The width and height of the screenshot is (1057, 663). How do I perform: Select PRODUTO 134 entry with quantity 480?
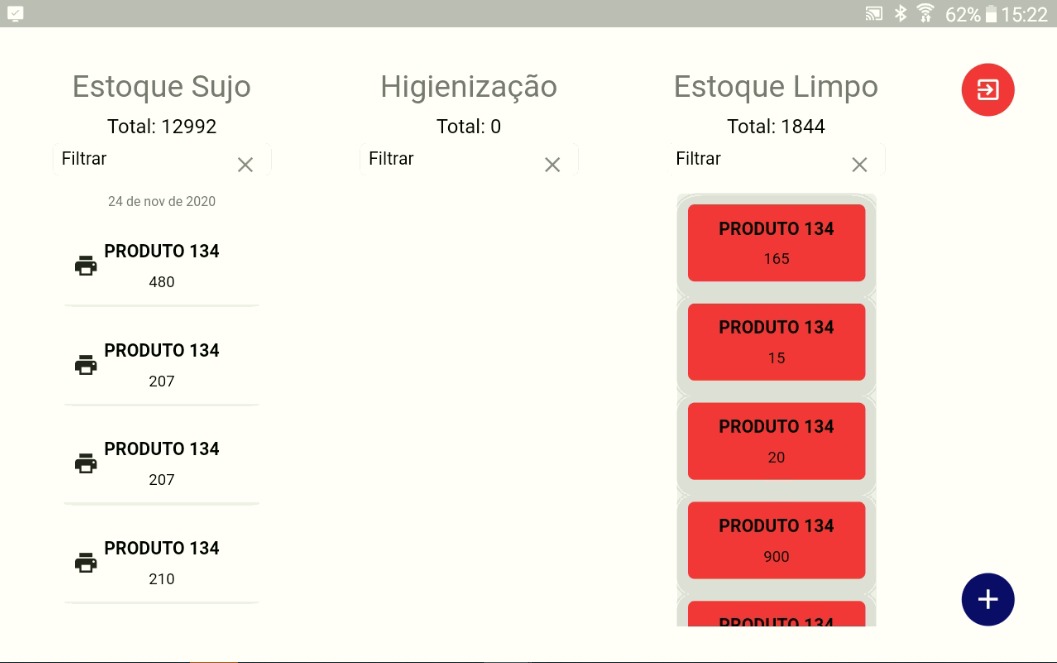coord(162,265)
